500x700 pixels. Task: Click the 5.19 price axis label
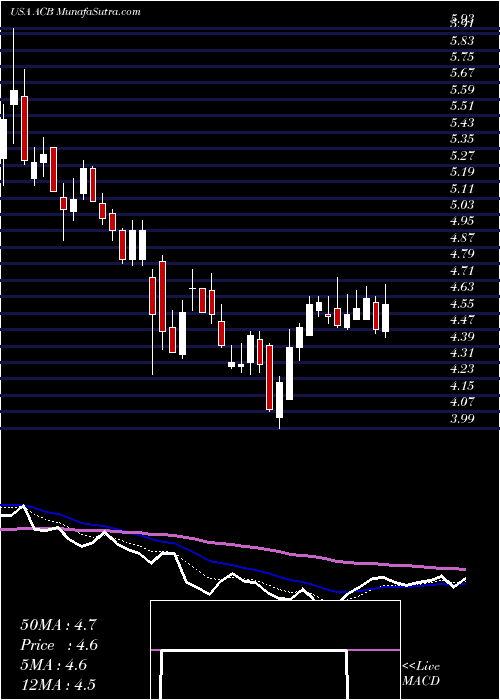point(462,172)
